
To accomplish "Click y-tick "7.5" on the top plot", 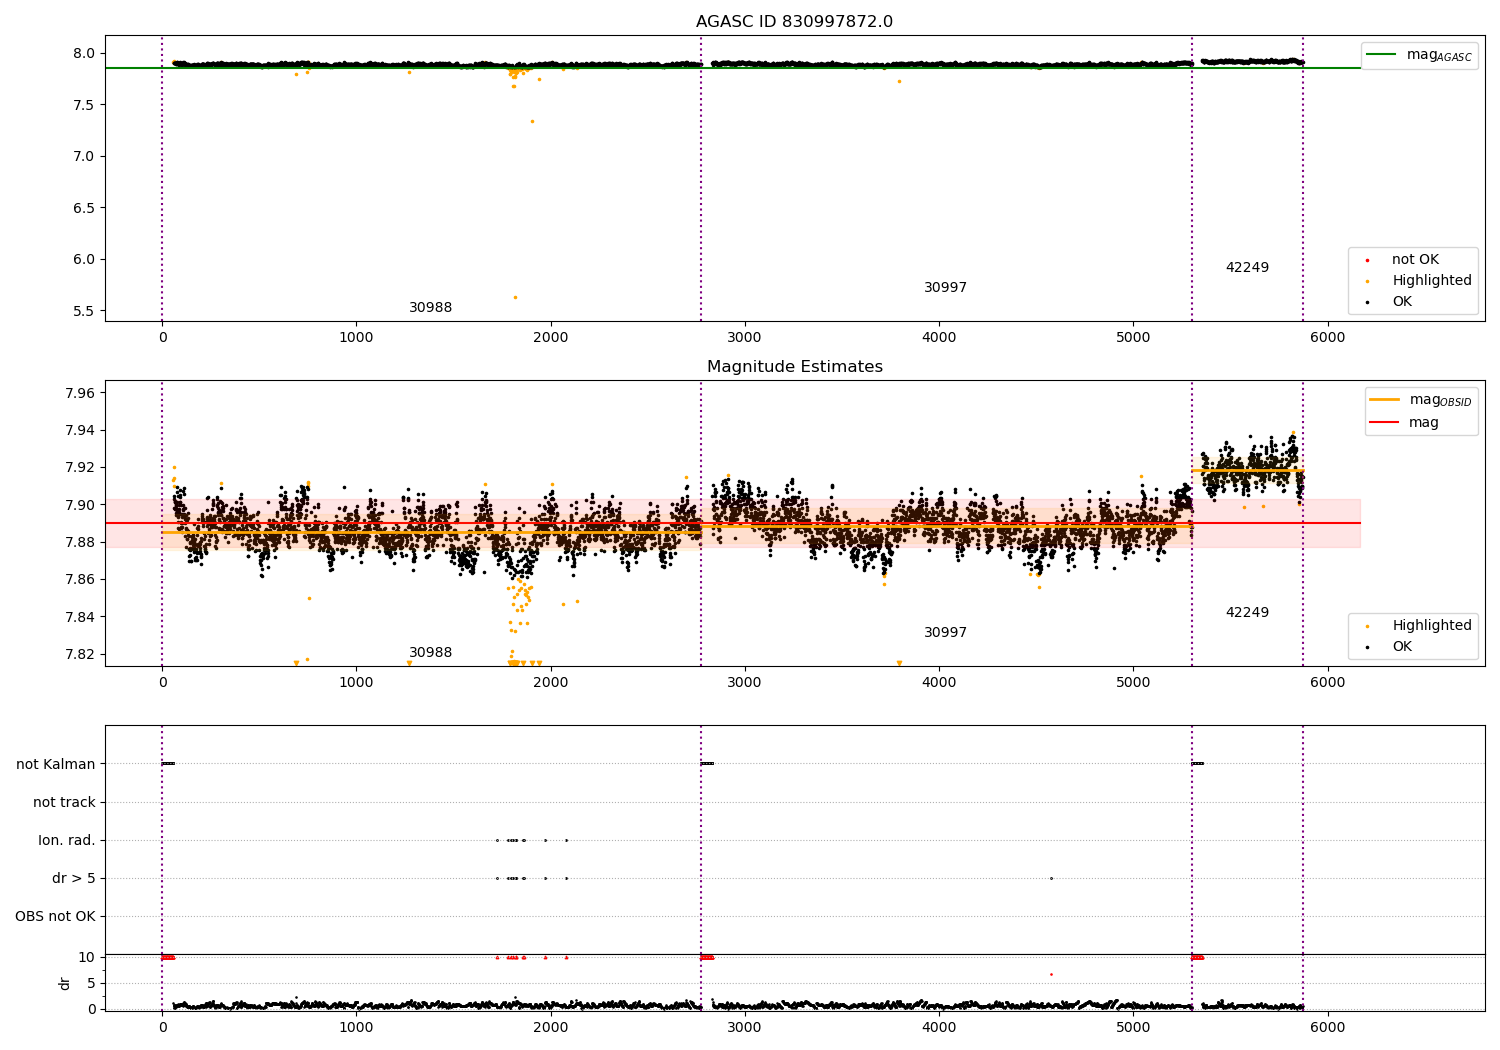I will 83,105.
